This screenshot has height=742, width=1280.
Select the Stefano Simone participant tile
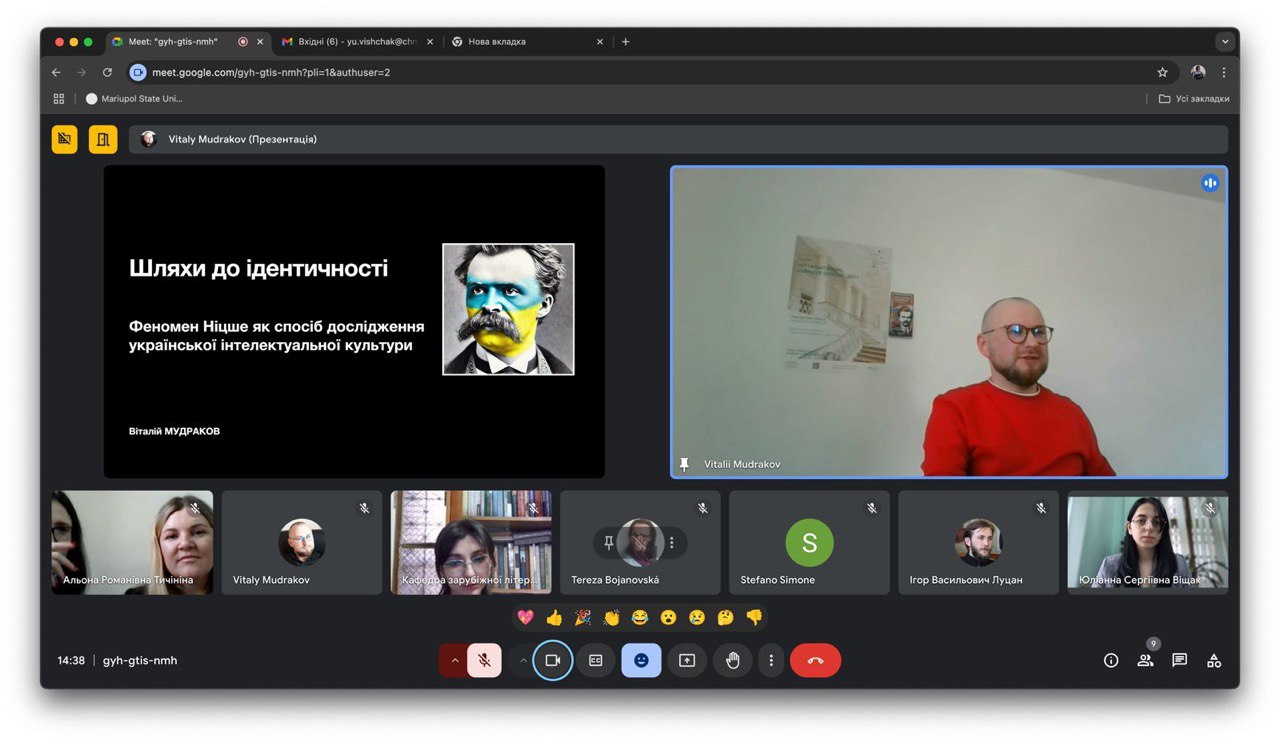tap(809, 543)
